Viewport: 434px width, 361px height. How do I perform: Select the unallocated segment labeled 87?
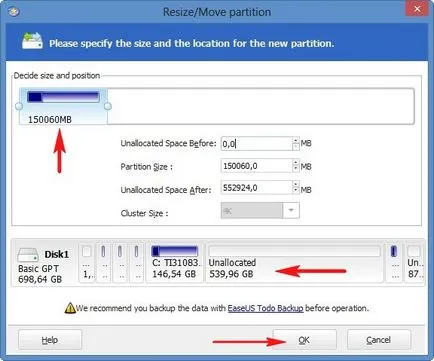tap(415, 263)
